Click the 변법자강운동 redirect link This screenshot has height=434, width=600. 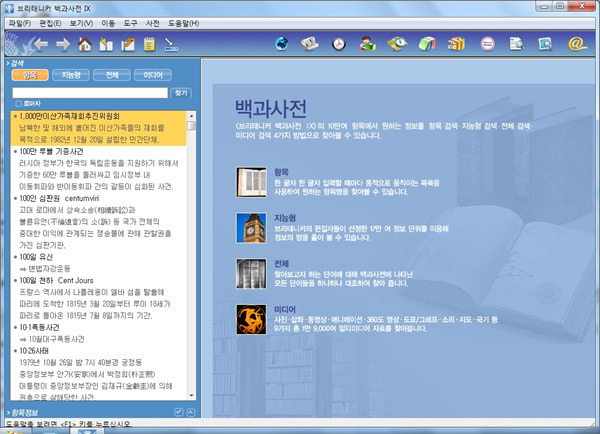50,269
